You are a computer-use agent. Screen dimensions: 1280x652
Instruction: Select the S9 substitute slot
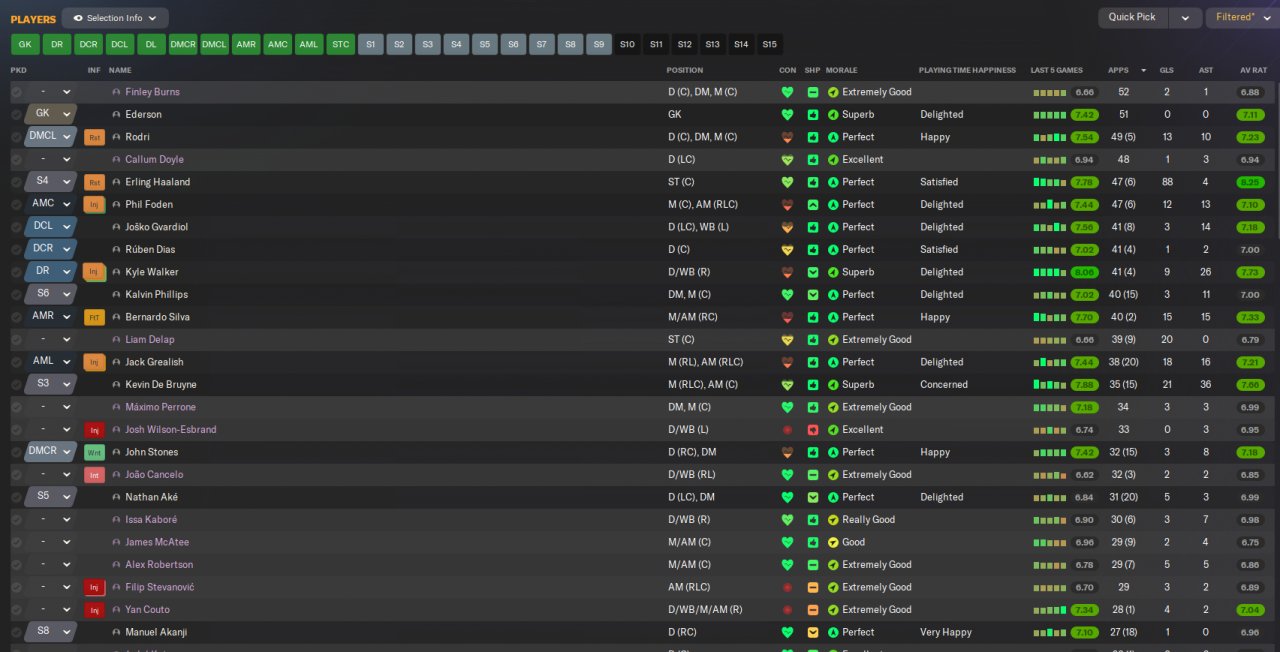click(599, 44)
